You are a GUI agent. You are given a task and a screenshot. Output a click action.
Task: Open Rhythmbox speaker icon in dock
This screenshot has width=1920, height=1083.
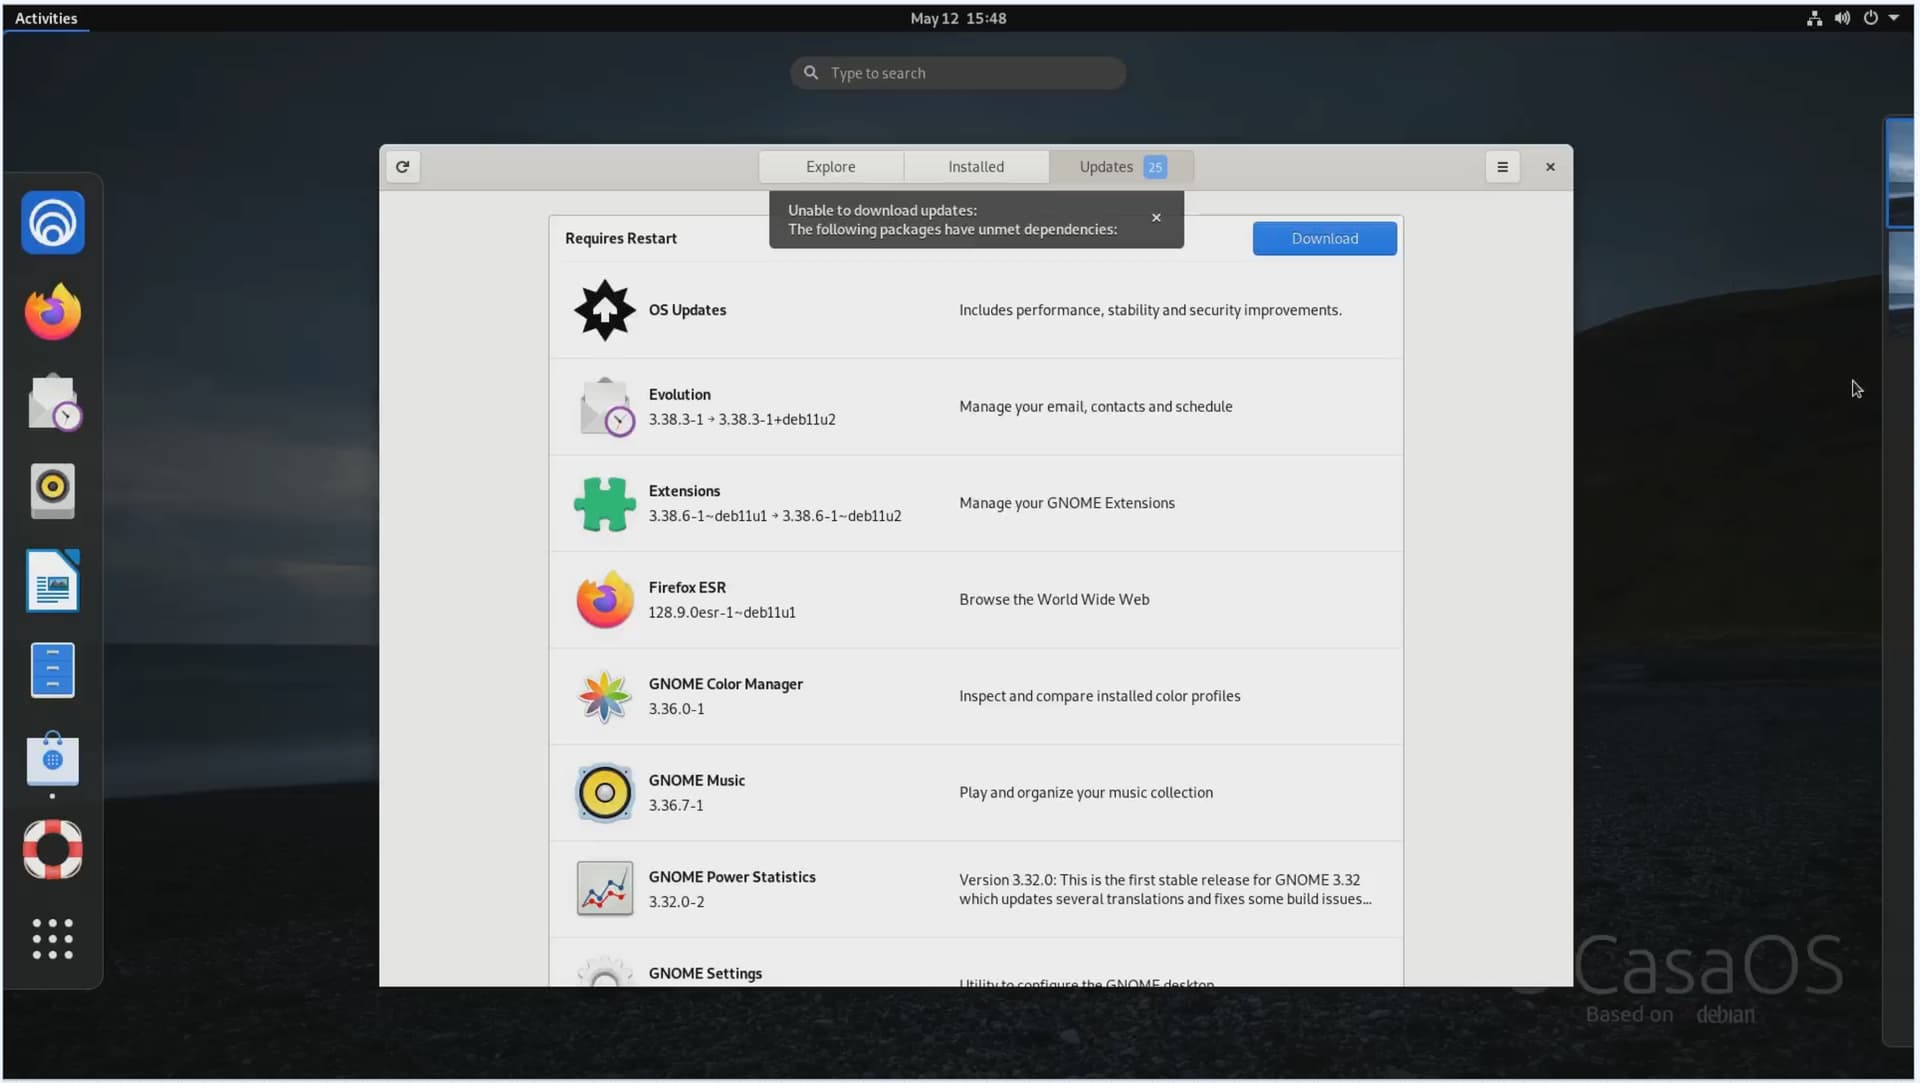53,491
